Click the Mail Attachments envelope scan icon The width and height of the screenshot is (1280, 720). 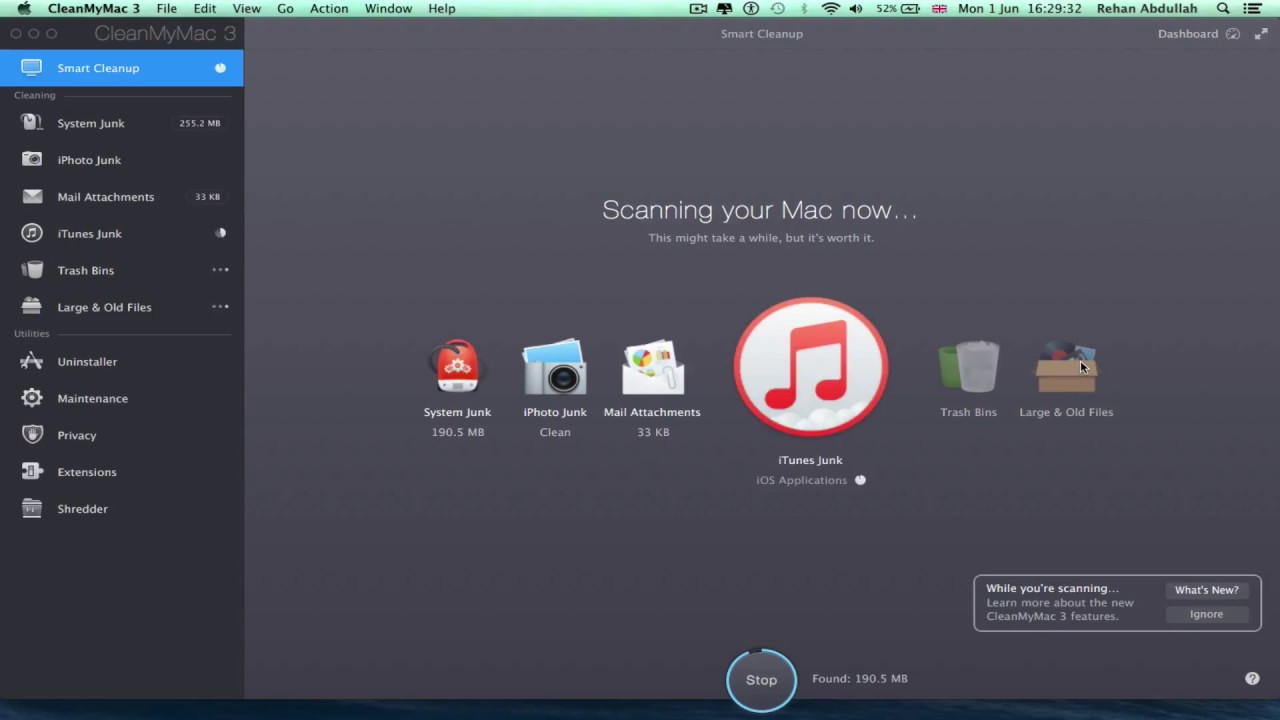653,367
